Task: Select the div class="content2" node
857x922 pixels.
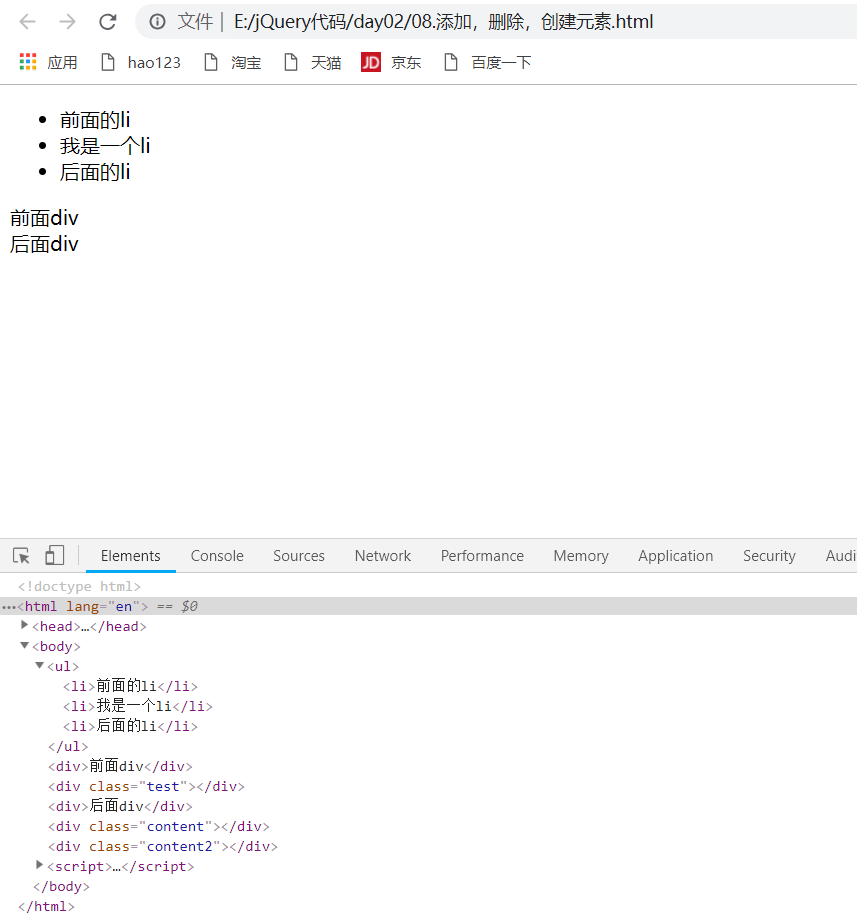Action: pyautogui.click(x=163, y=846)
